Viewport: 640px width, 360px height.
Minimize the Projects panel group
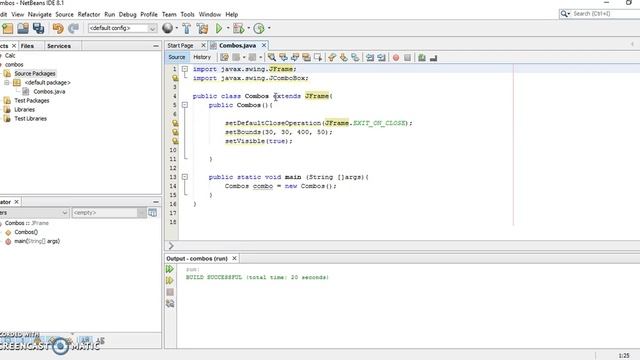point(156,46)
